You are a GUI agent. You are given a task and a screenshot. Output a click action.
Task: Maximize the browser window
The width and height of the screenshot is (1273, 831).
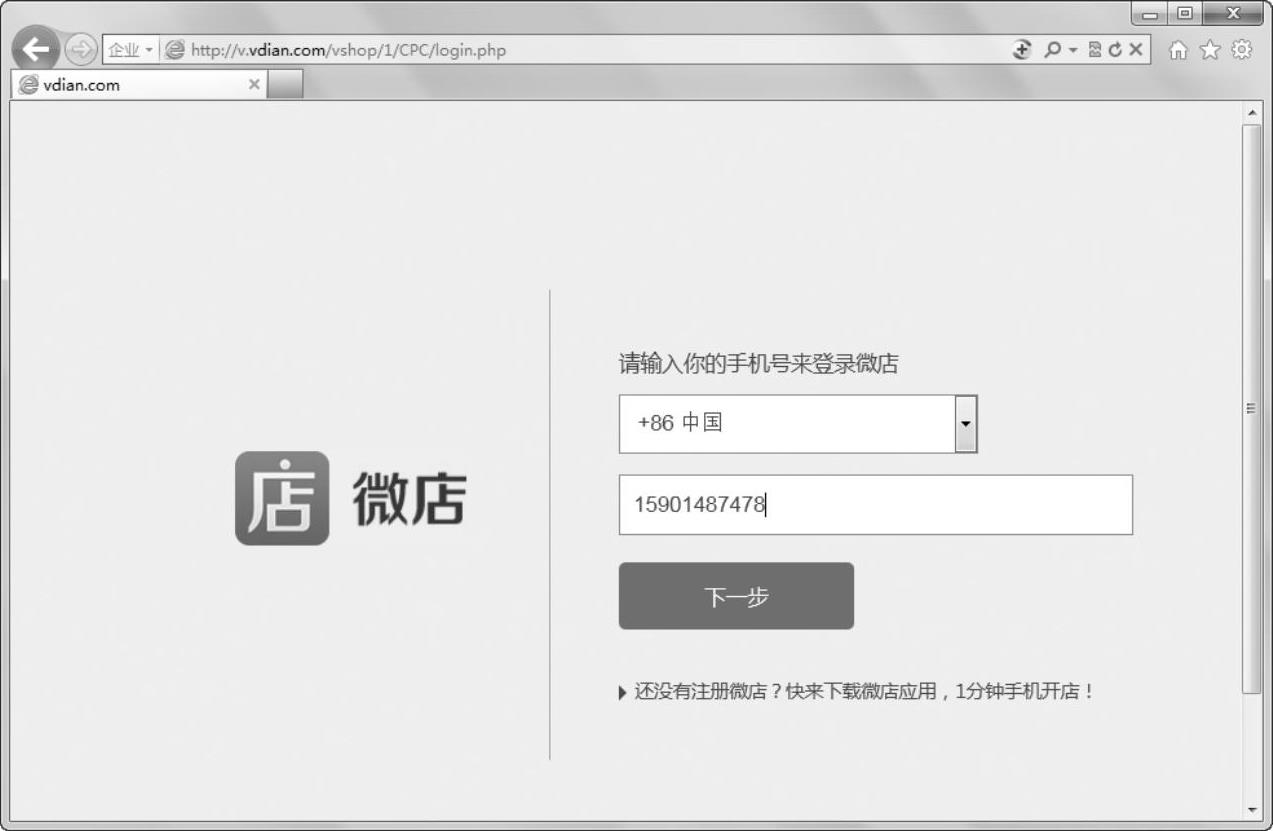click(1183, 14)
